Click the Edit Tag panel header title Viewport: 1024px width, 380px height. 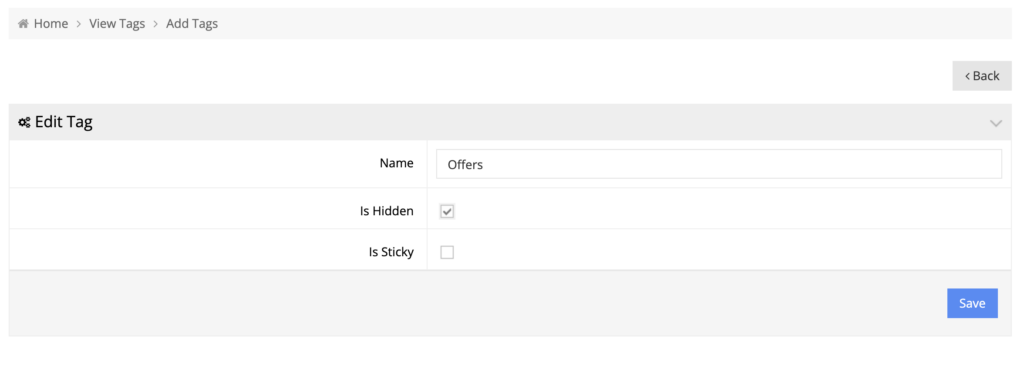click(63, 122)
